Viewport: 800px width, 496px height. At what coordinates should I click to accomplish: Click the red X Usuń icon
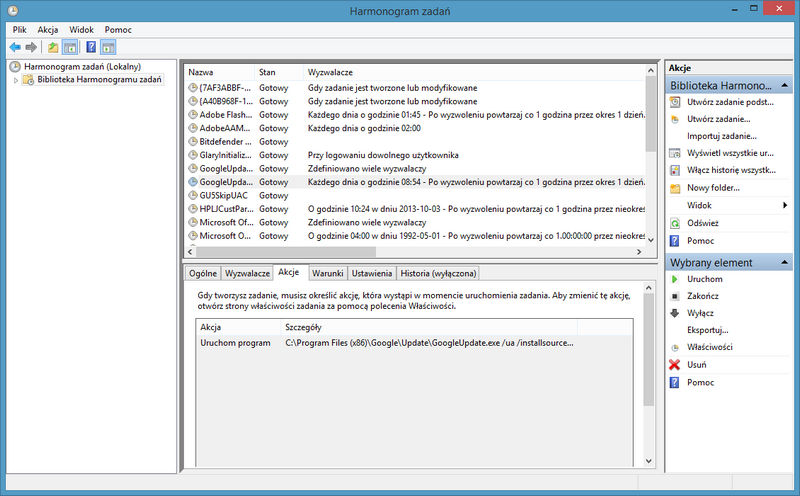pyautogui.click(x=674, y=364)
